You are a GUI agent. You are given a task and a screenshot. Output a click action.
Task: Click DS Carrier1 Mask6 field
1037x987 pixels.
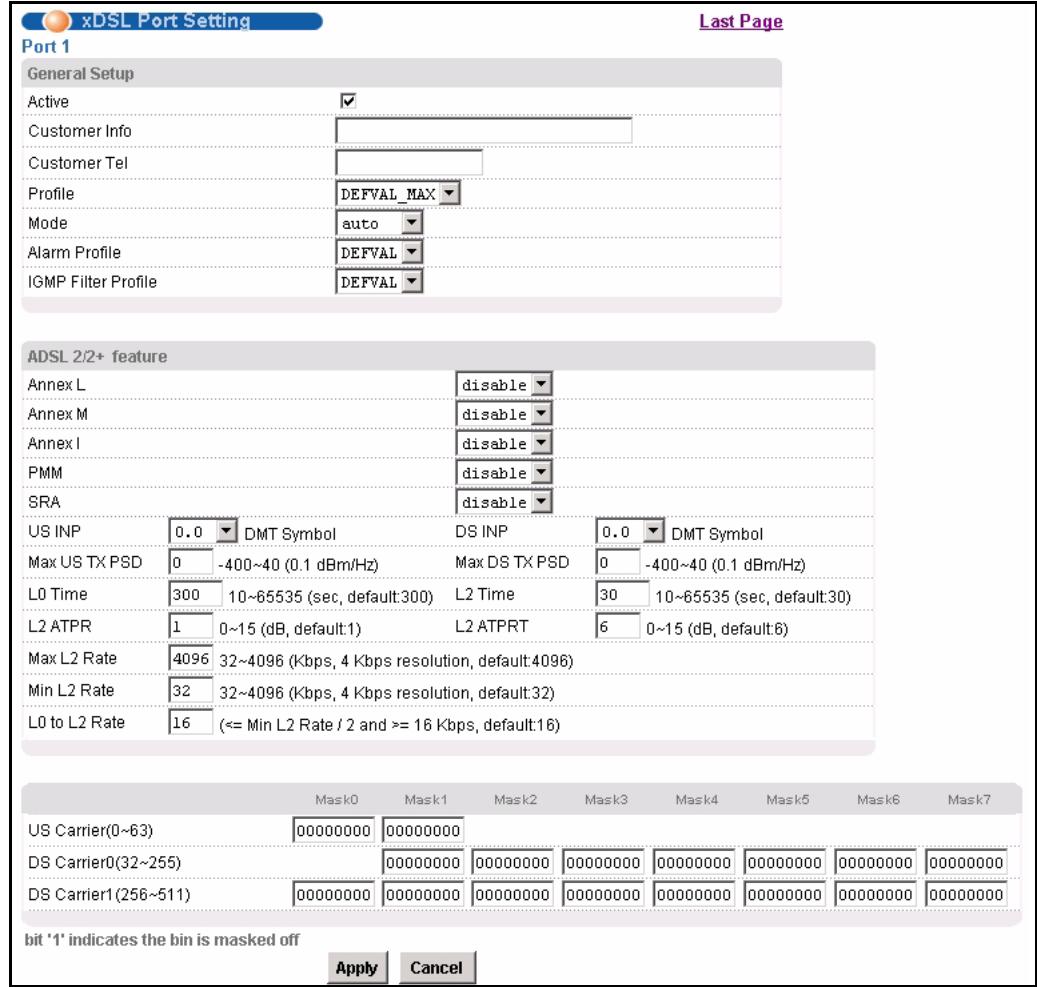tap(875, 894)
